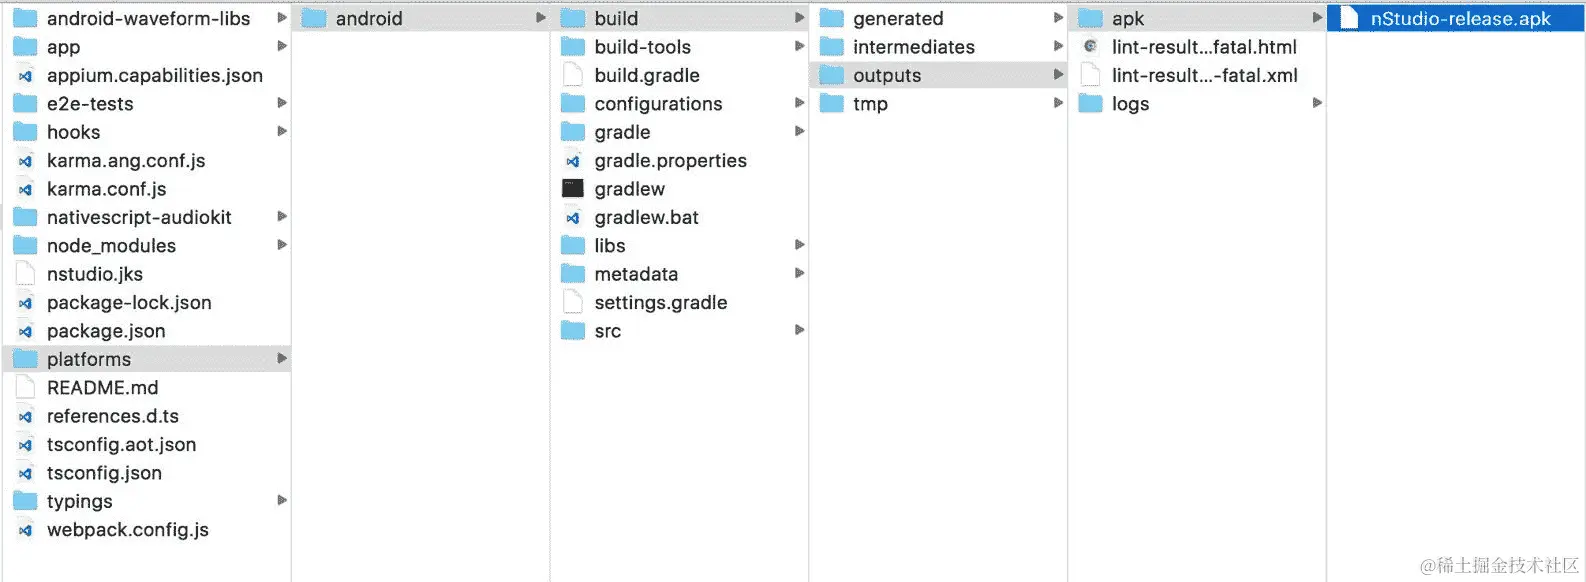This screenshot has width=1586, height=582.
Task: Click the VS Code icon beside package.json
Action: point(26,331)
